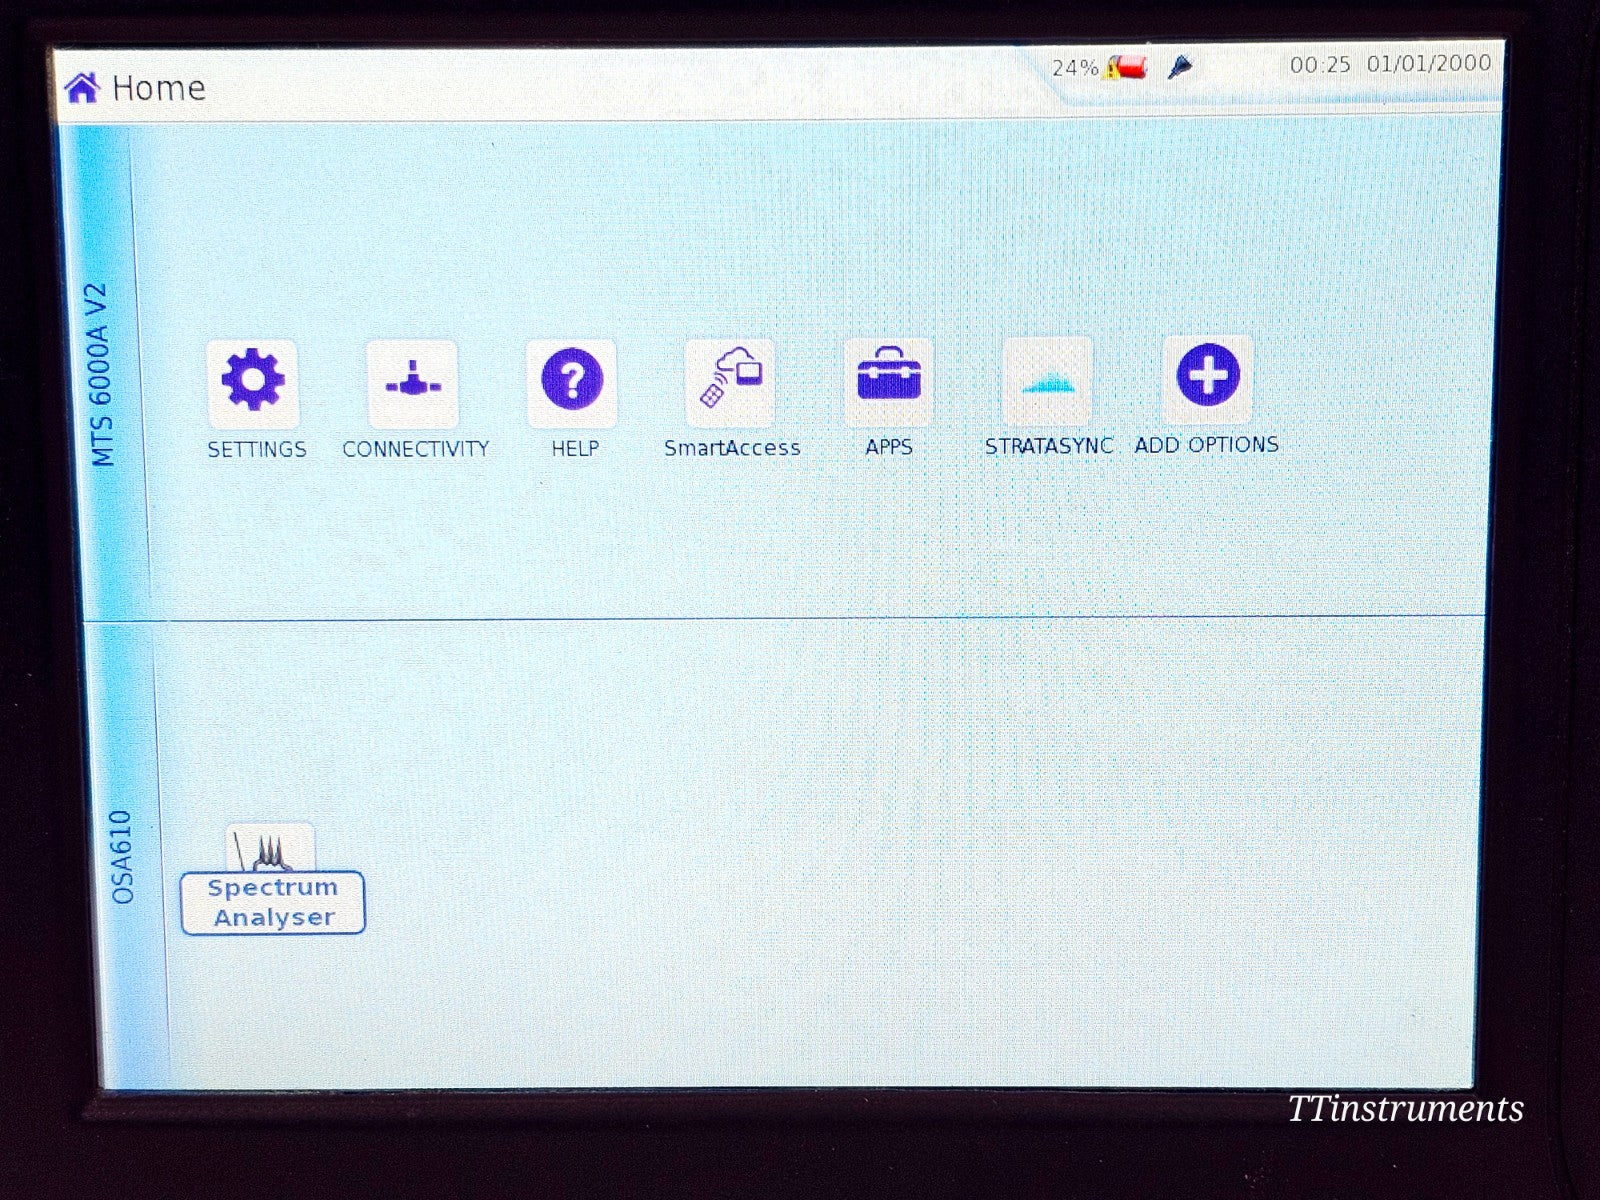
Task: Click the ADD OPTIONS text label
Action: pyautogui.click(x=1206, y=445)
